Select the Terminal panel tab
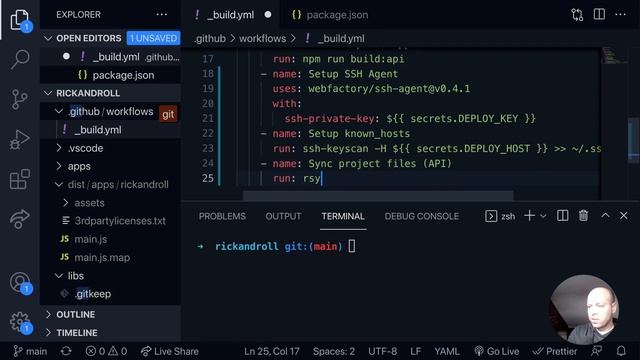Image resolution: width=640 pixels, height=360 pixels. (x=343, y=216)
